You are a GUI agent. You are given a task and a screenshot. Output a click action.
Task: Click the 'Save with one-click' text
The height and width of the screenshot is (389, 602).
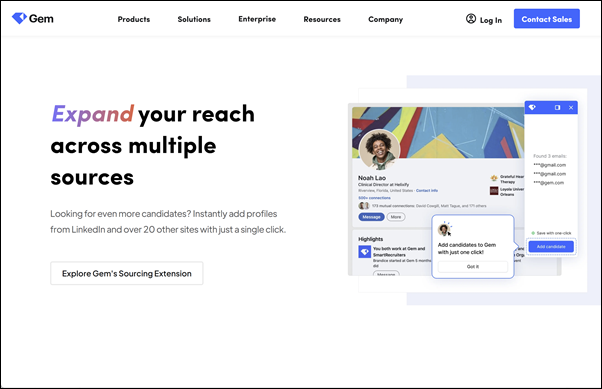(554, 233)
